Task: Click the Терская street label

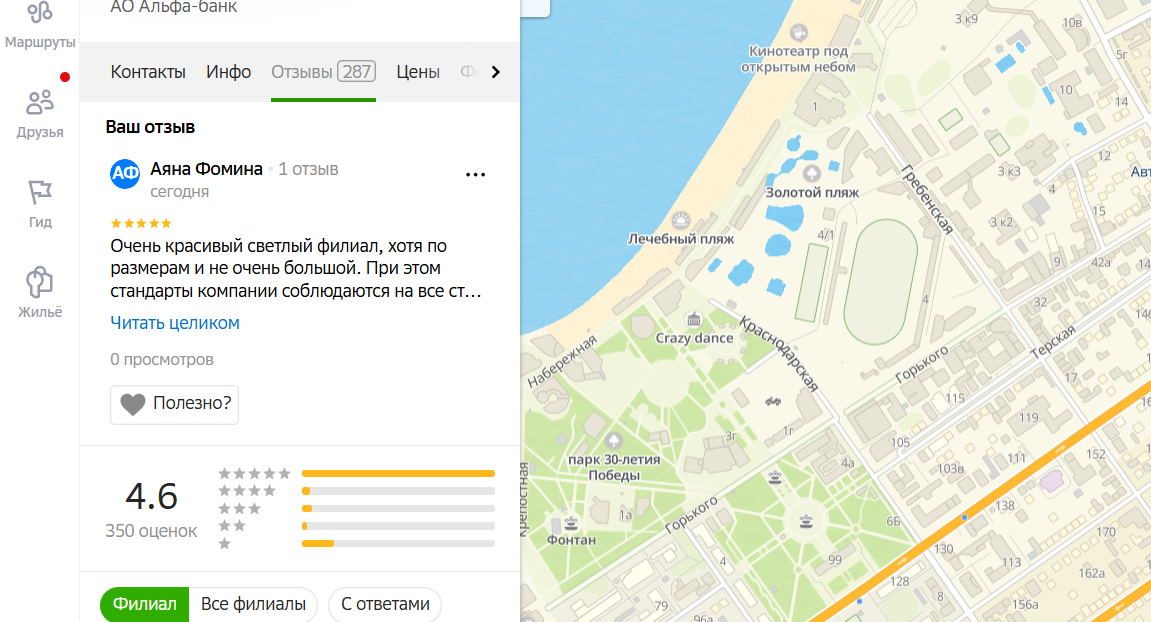Action: pos(1053,341)
